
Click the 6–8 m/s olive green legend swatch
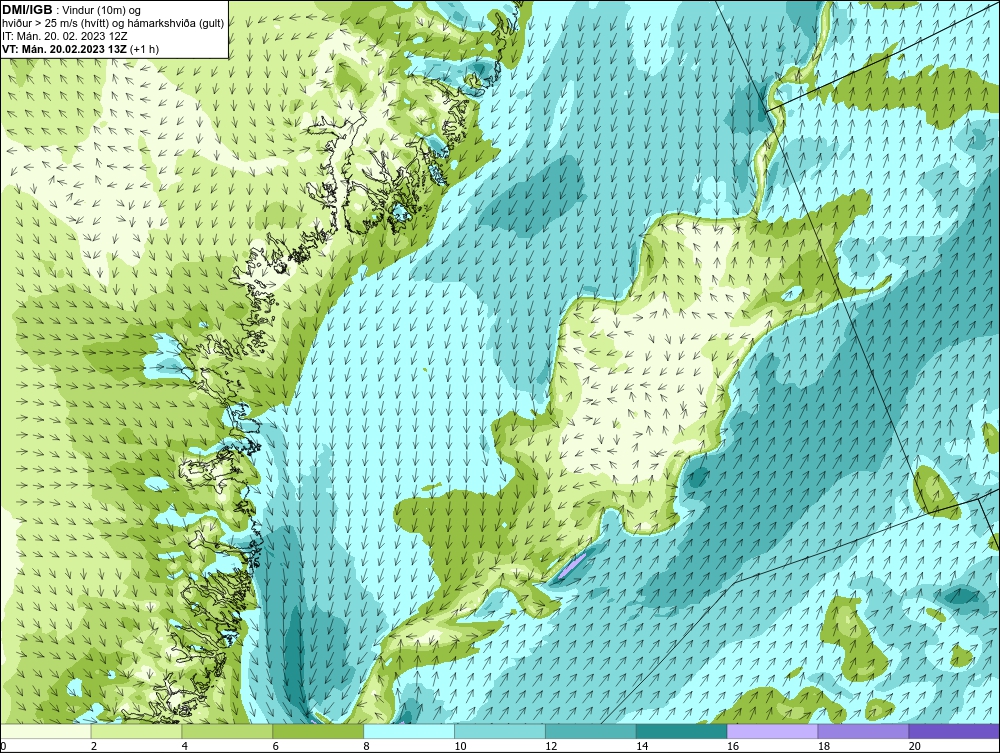318,731
